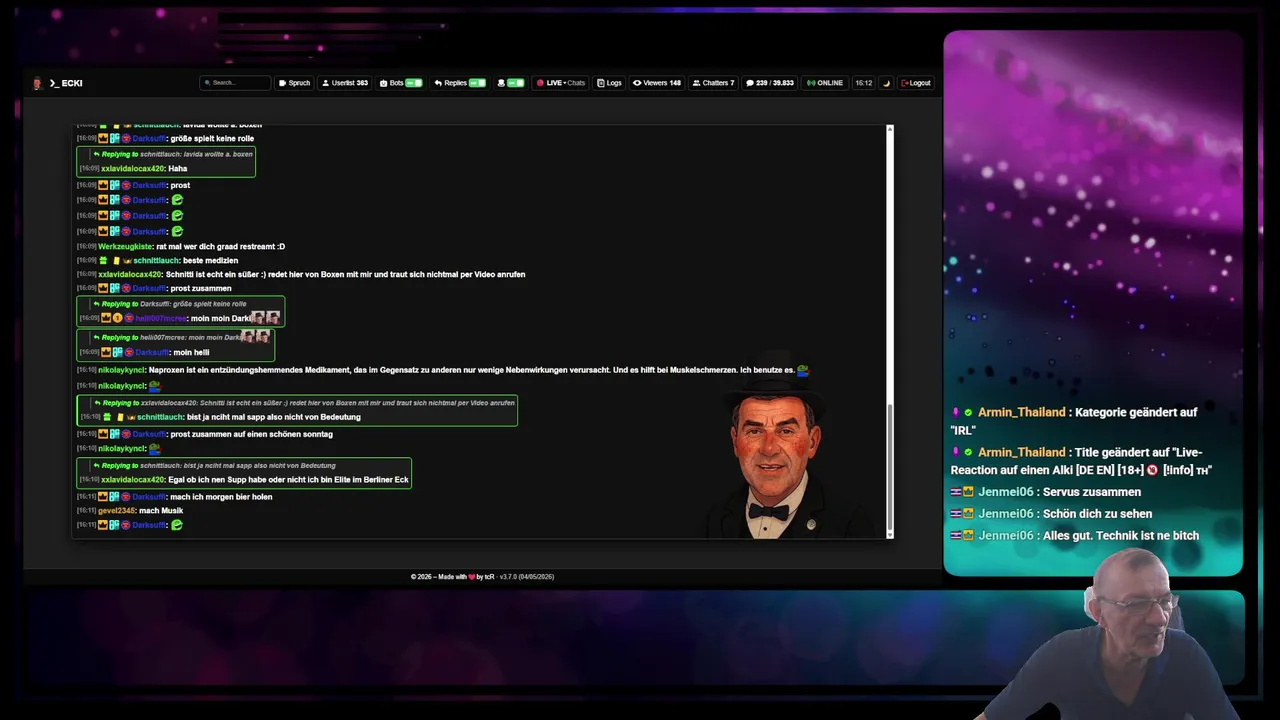Click crown badge on 'größe spielt keine rolle' row
The image size is (1280, 720).
[103, 139]
